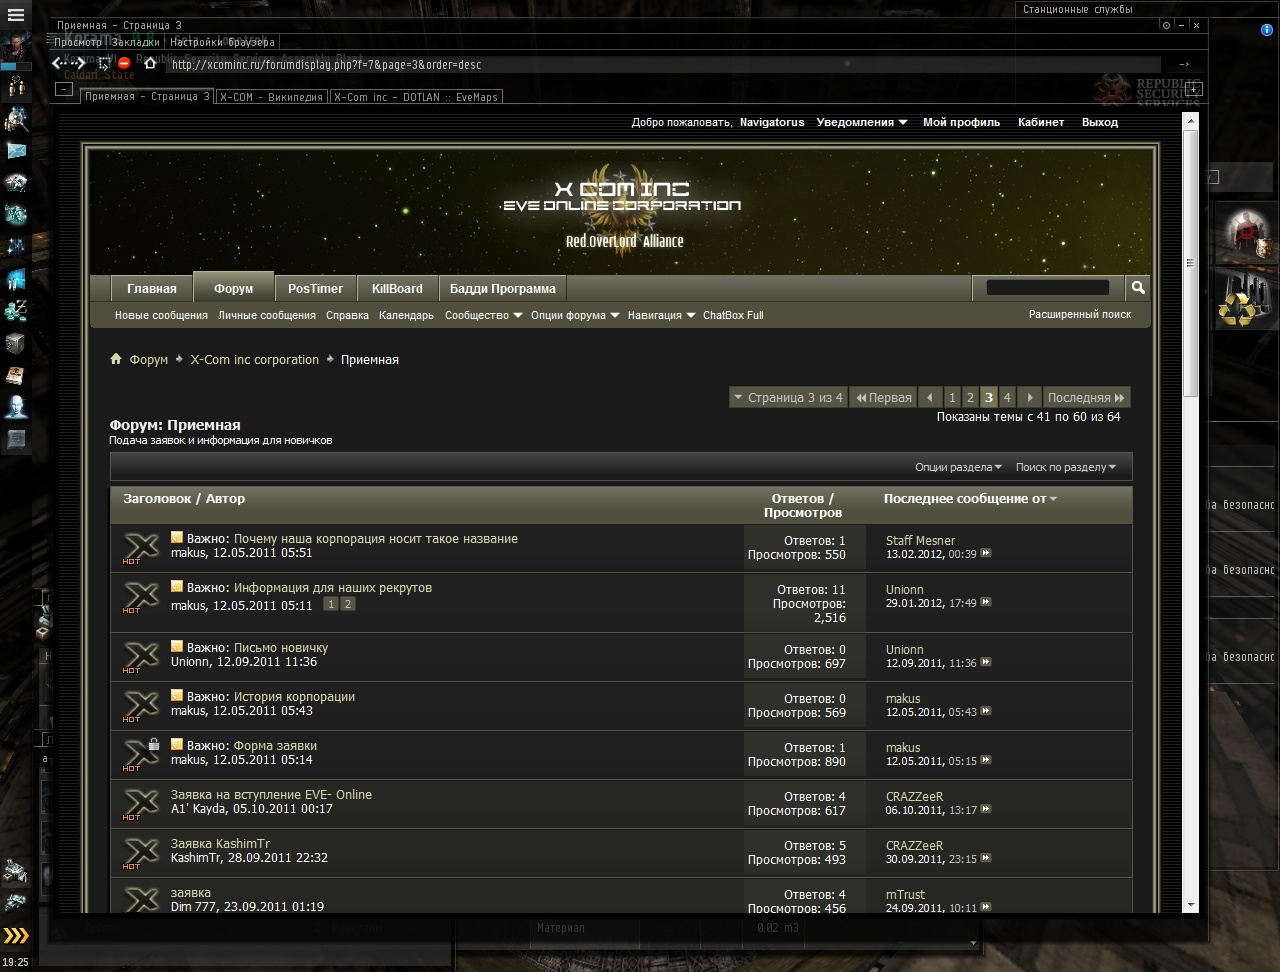Open thread История корпорации
This screenshot has width=1280, height=972.
pyautogui.click(x=294, y=696)
